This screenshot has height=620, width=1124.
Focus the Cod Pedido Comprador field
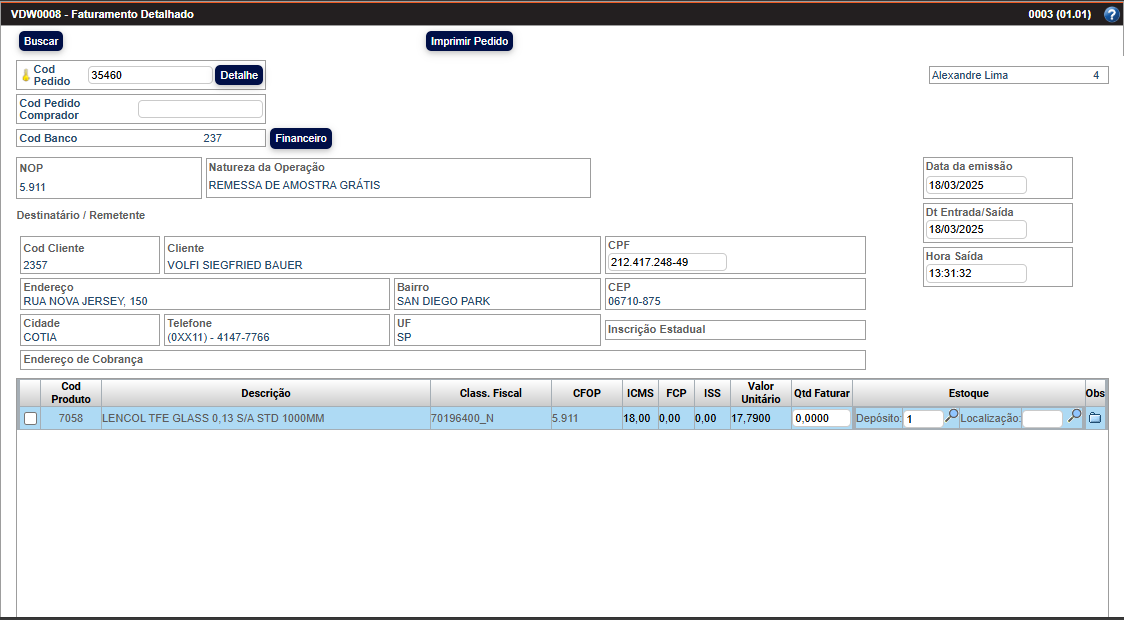point(200,109)
